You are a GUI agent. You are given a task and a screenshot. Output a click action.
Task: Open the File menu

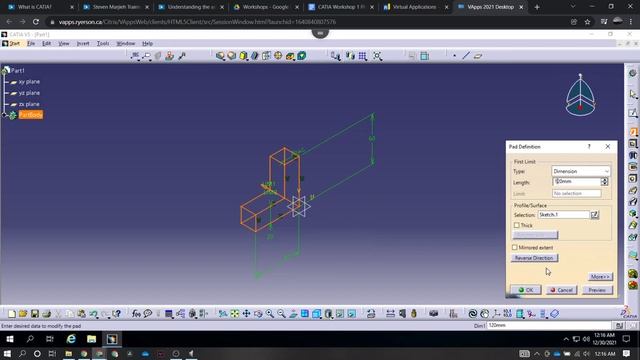tap(31, 43)
